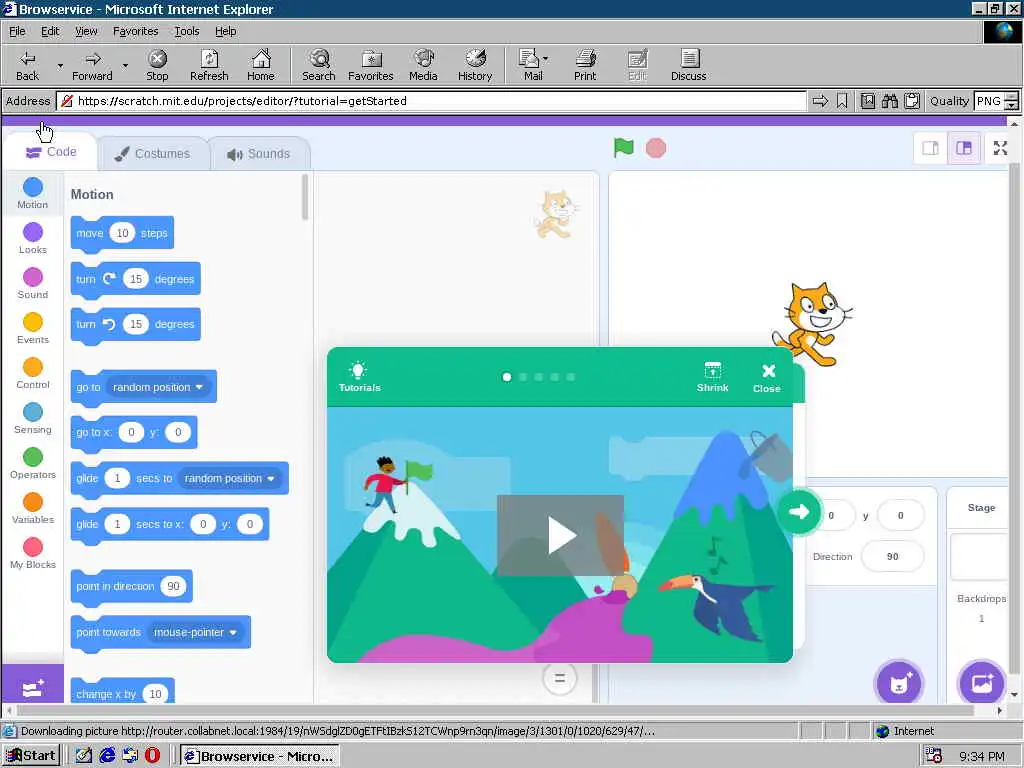The width and height of the screenshot is (1024, 768).
Task: Click the green flag to run project
Action: pos(624,148)
